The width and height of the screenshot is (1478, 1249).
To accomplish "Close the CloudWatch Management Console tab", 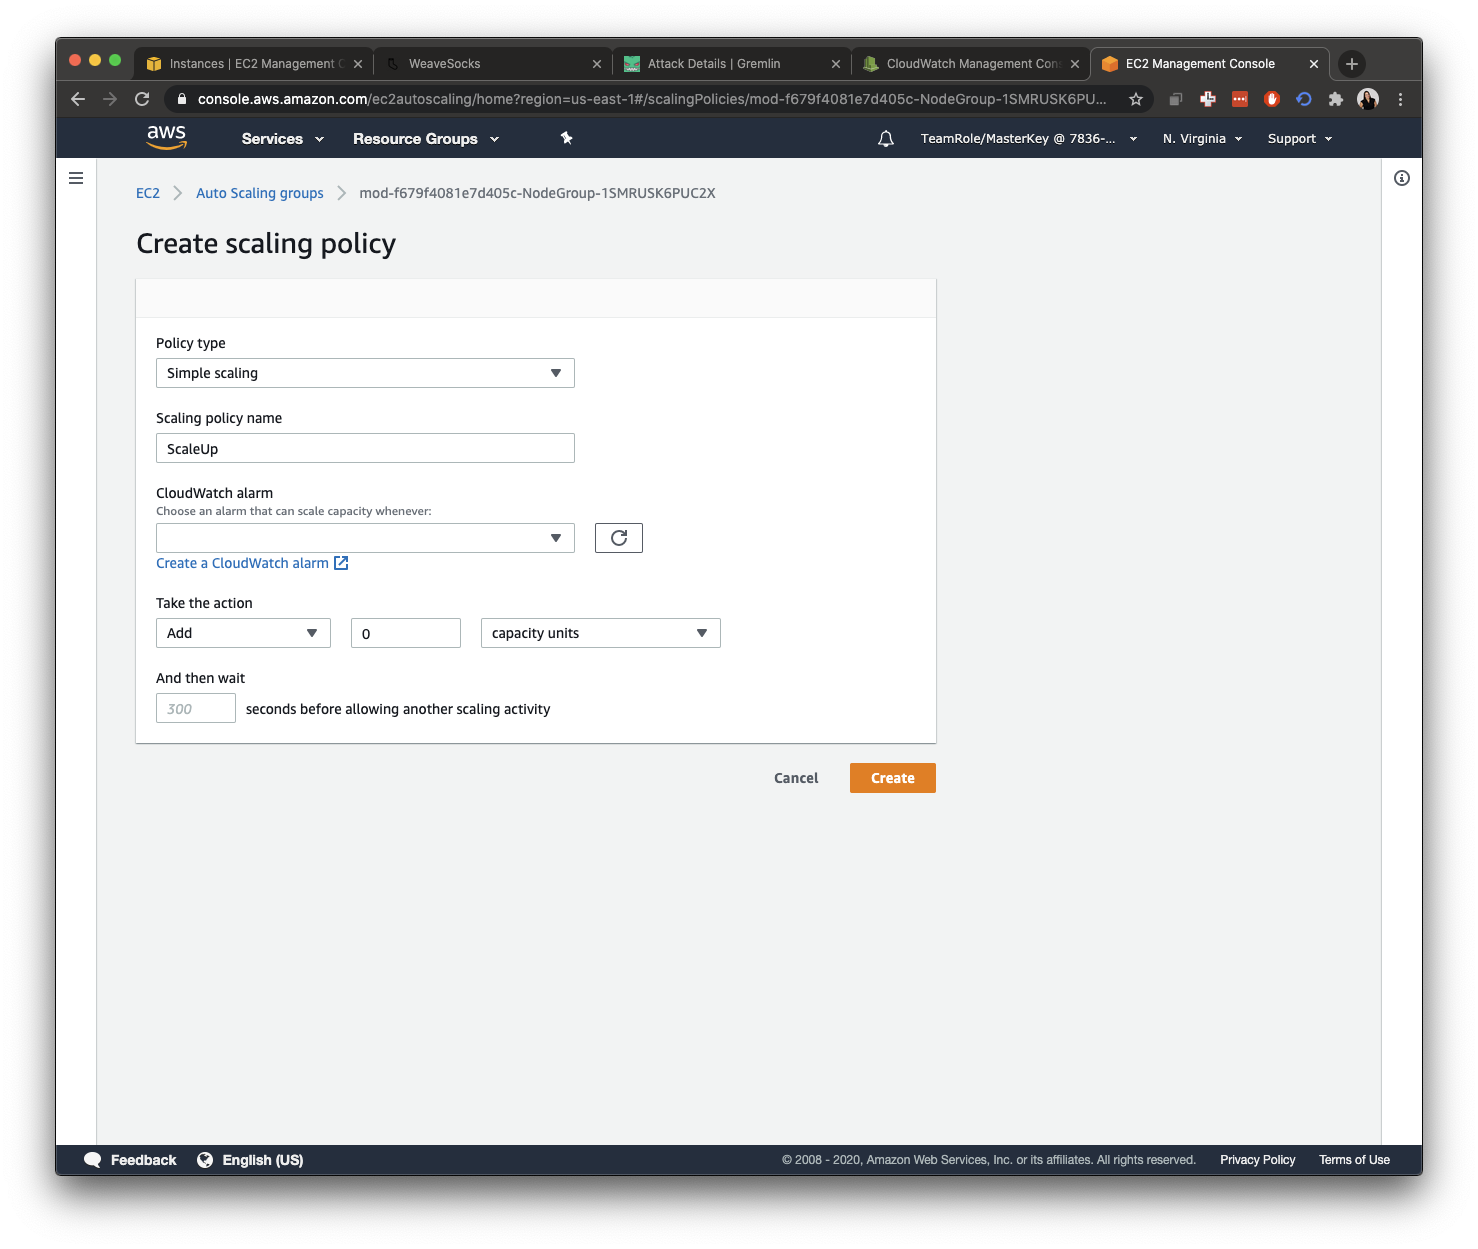I will [1075, 64].
